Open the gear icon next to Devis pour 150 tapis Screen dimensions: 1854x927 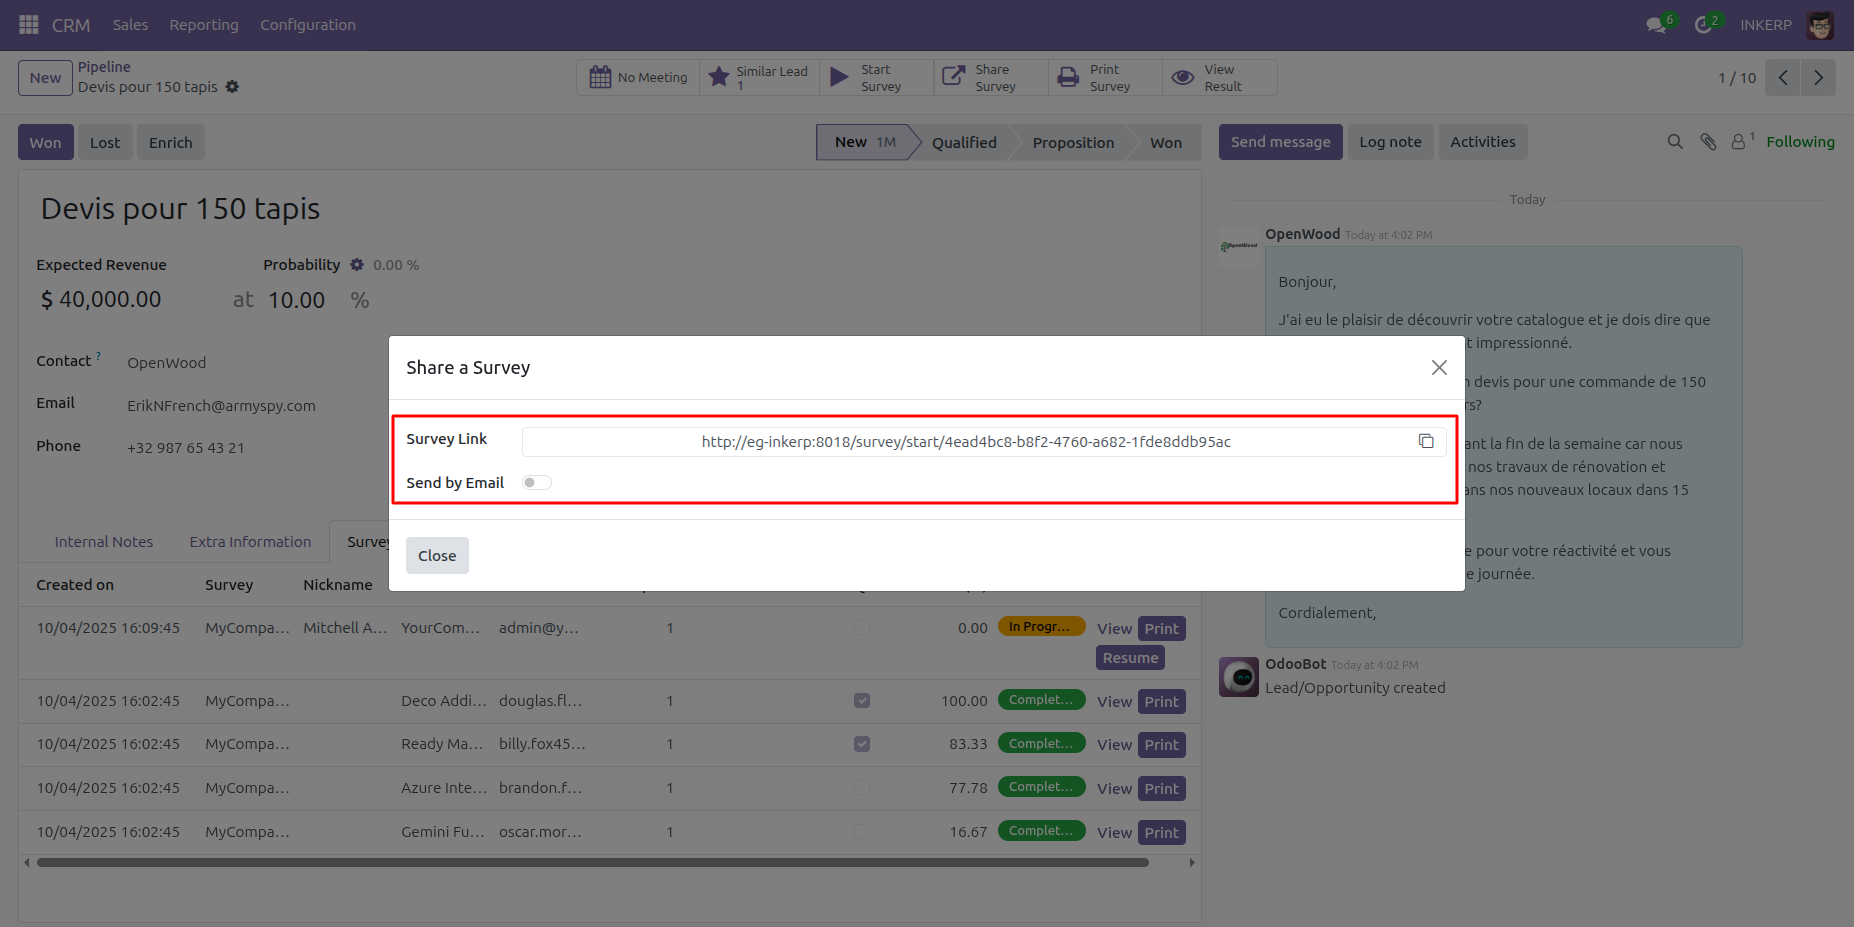232,87
